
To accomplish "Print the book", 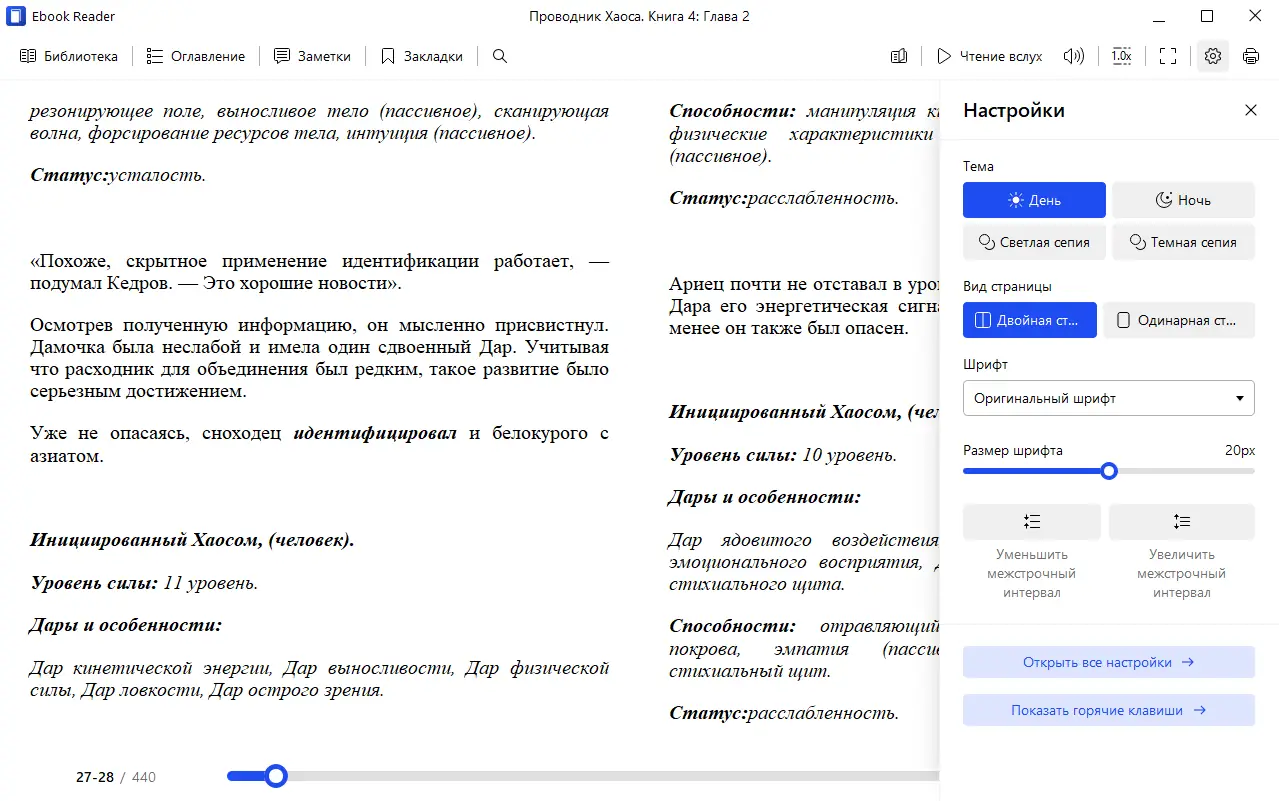I will click(x=1250, y=56).
